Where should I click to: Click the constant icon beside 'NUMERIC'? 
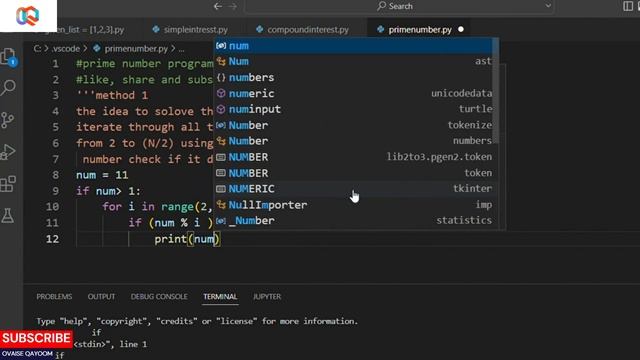pos(221,189)
